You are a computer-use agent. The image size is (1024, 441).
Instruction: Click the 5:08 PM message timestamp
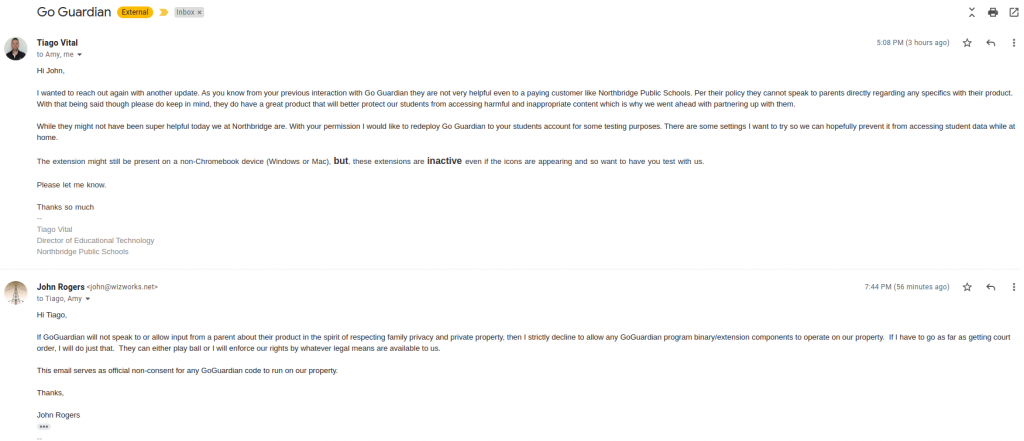click(912, 42)
